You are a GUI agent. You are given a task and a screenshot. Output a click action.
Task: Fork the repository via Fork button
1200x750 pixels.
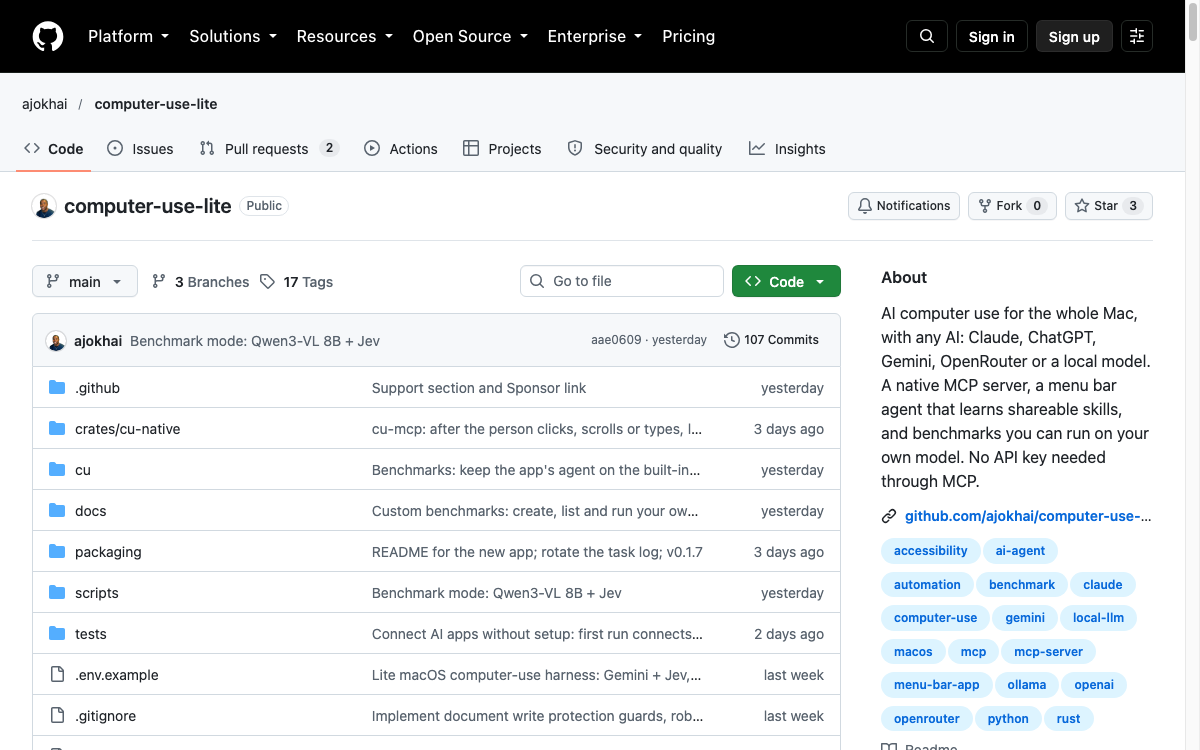pyautogui.click(x=1012, y=206)
